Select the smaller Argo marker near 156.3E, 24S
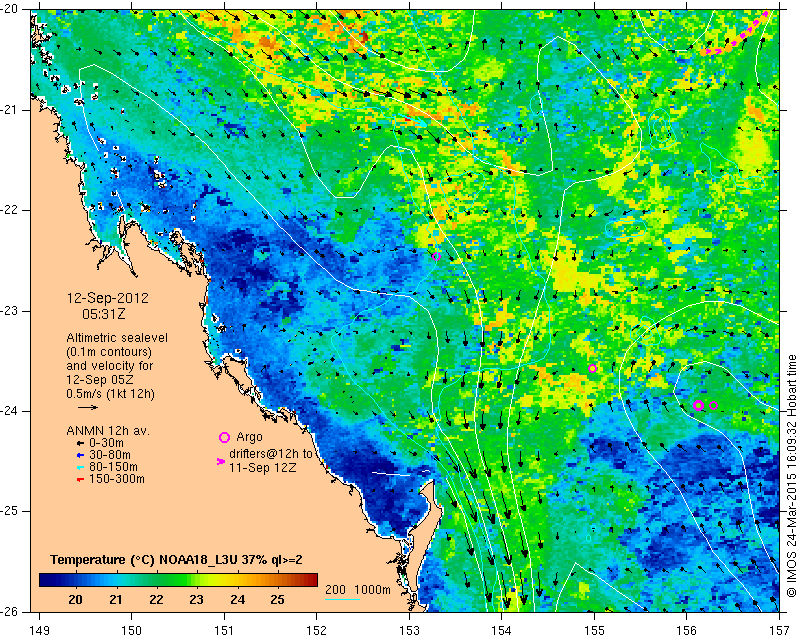 coord(714,406)
